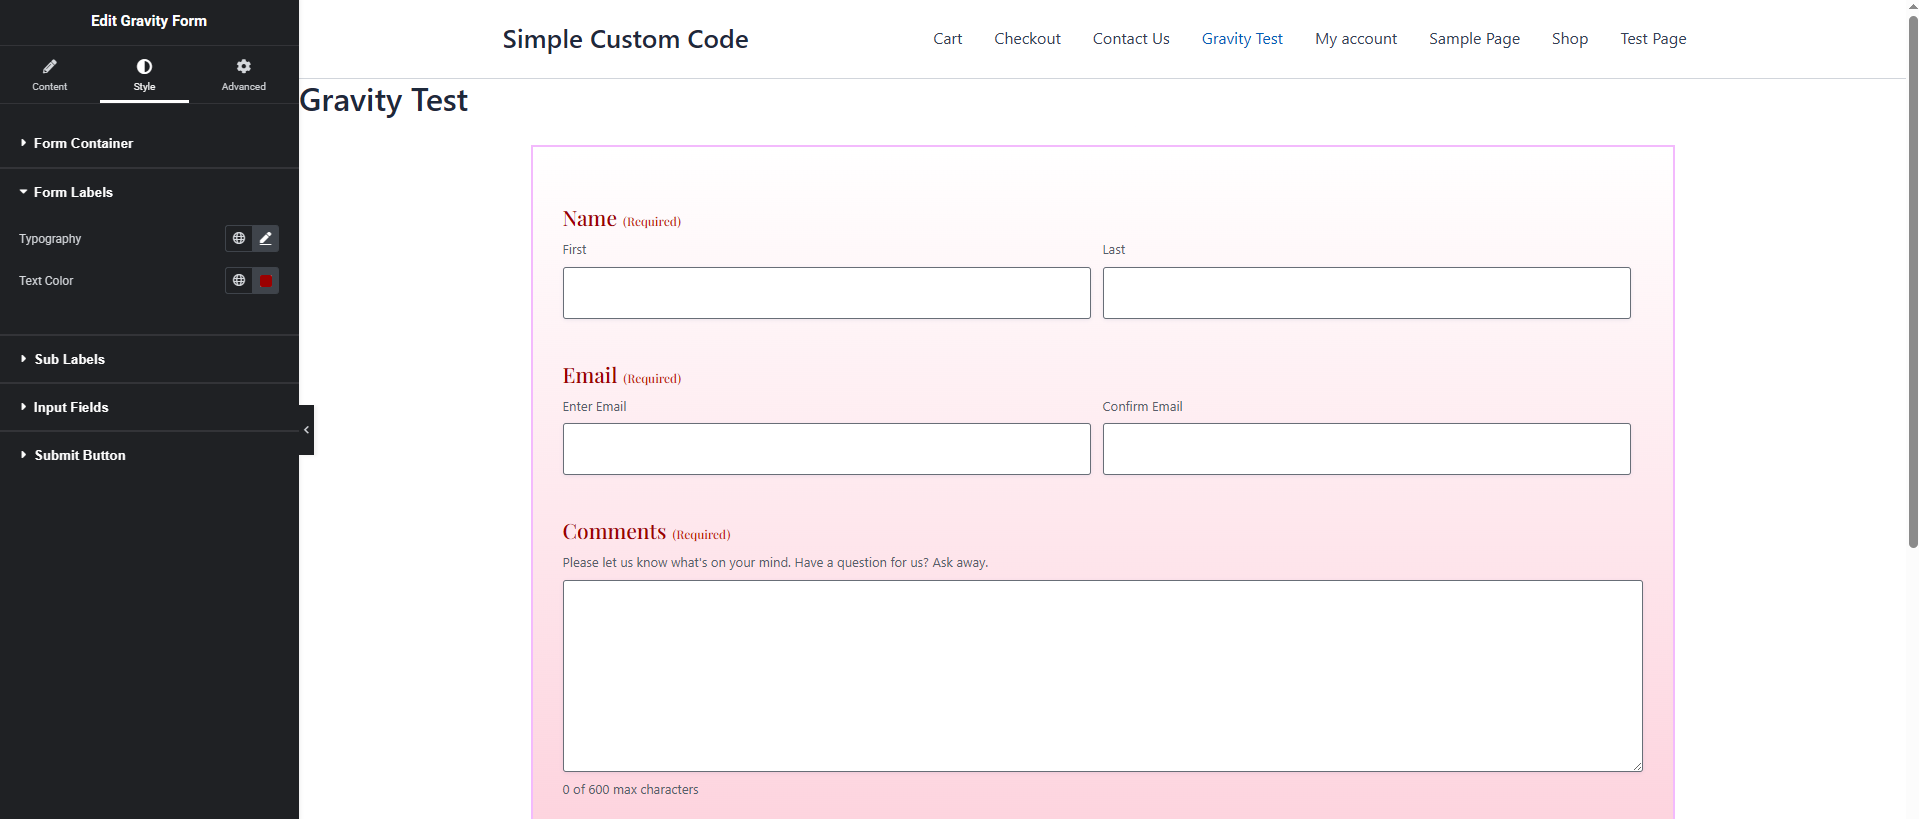The height and width of the screenshot is (819, 1919).
Task: Open the red Text Color swatch
Action: tap(265, 281)
